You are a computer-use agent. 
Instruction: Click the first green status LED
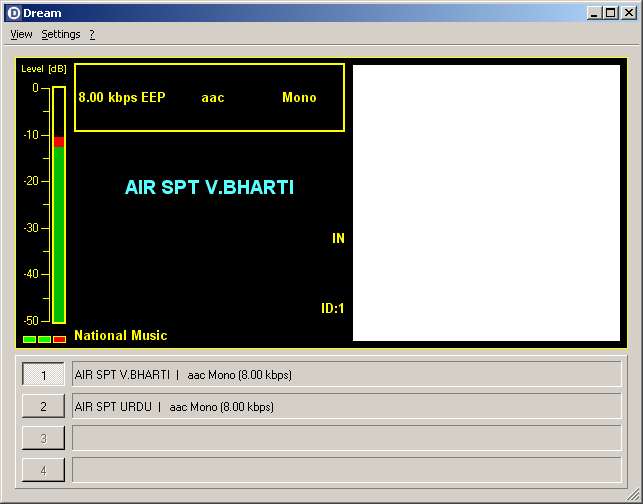coord(30,339)
